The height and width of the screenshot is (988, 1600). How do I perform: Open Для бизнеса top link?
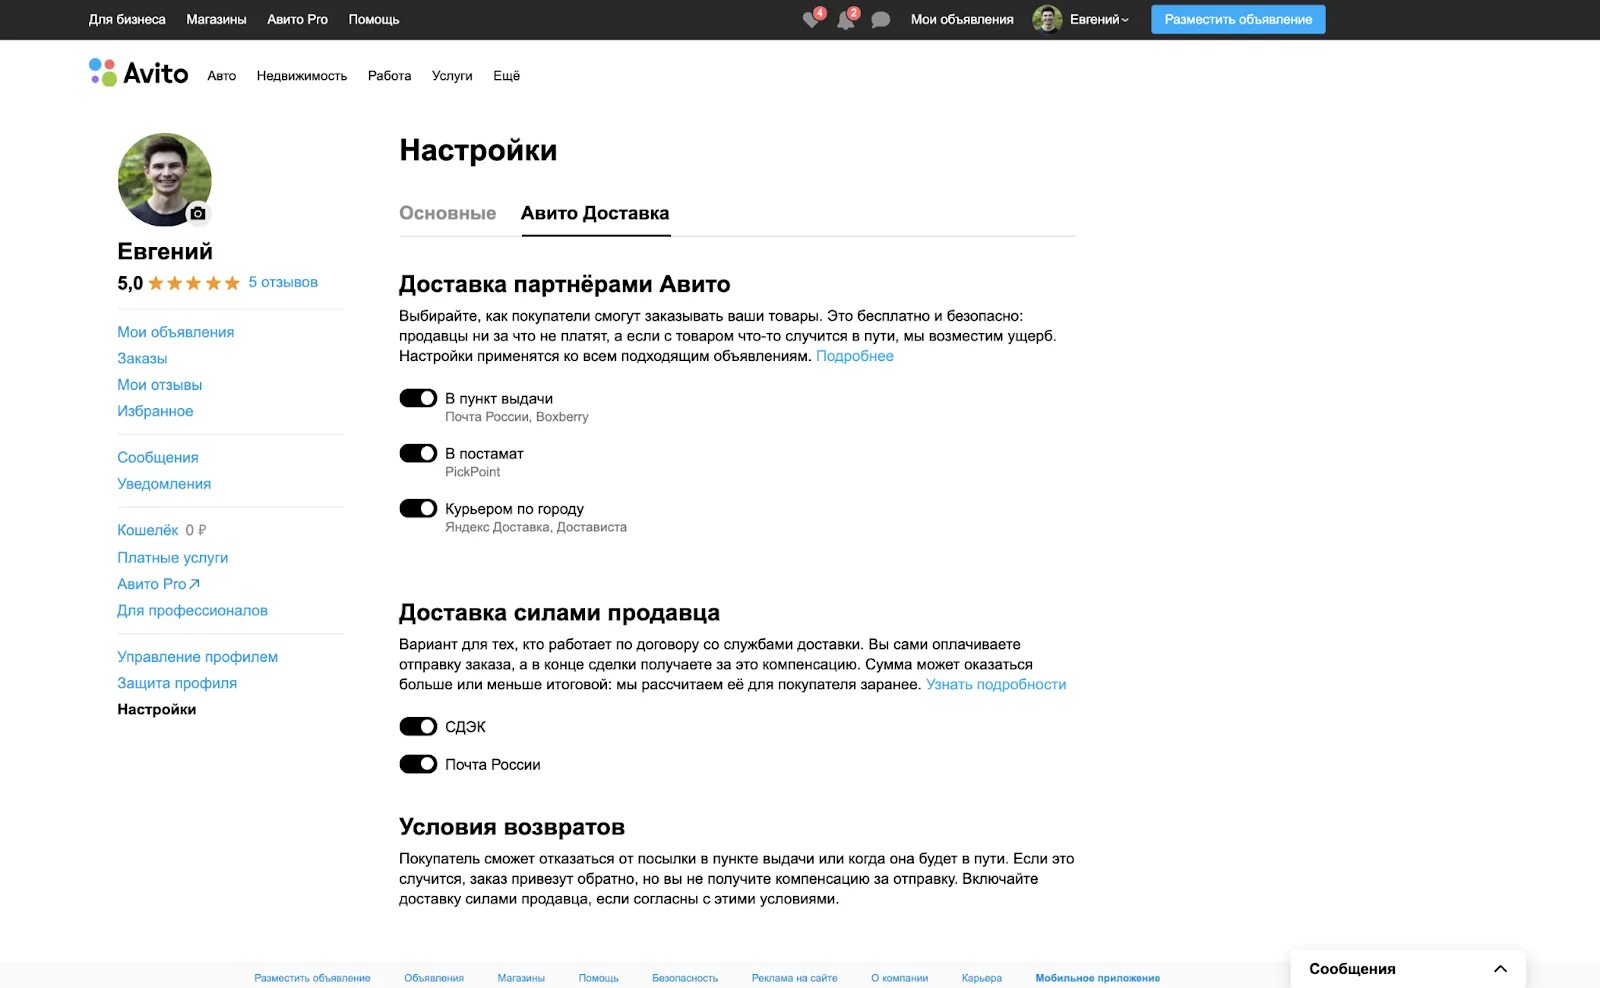[x=127, y=19]
